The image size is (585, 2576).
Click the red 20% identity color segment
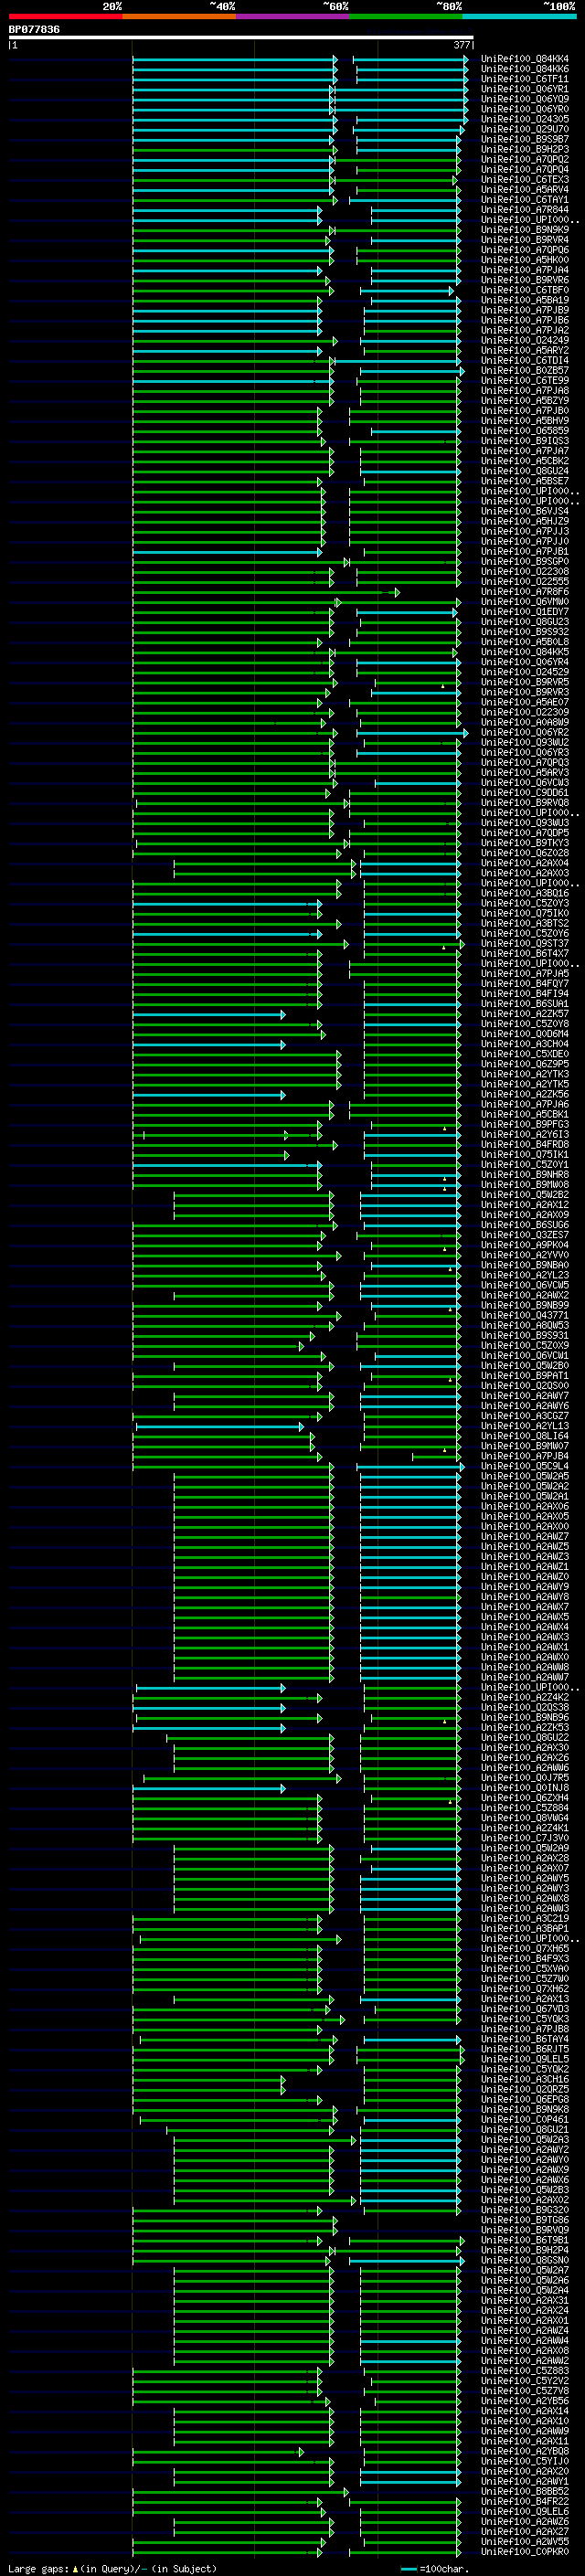click(65, 16)
